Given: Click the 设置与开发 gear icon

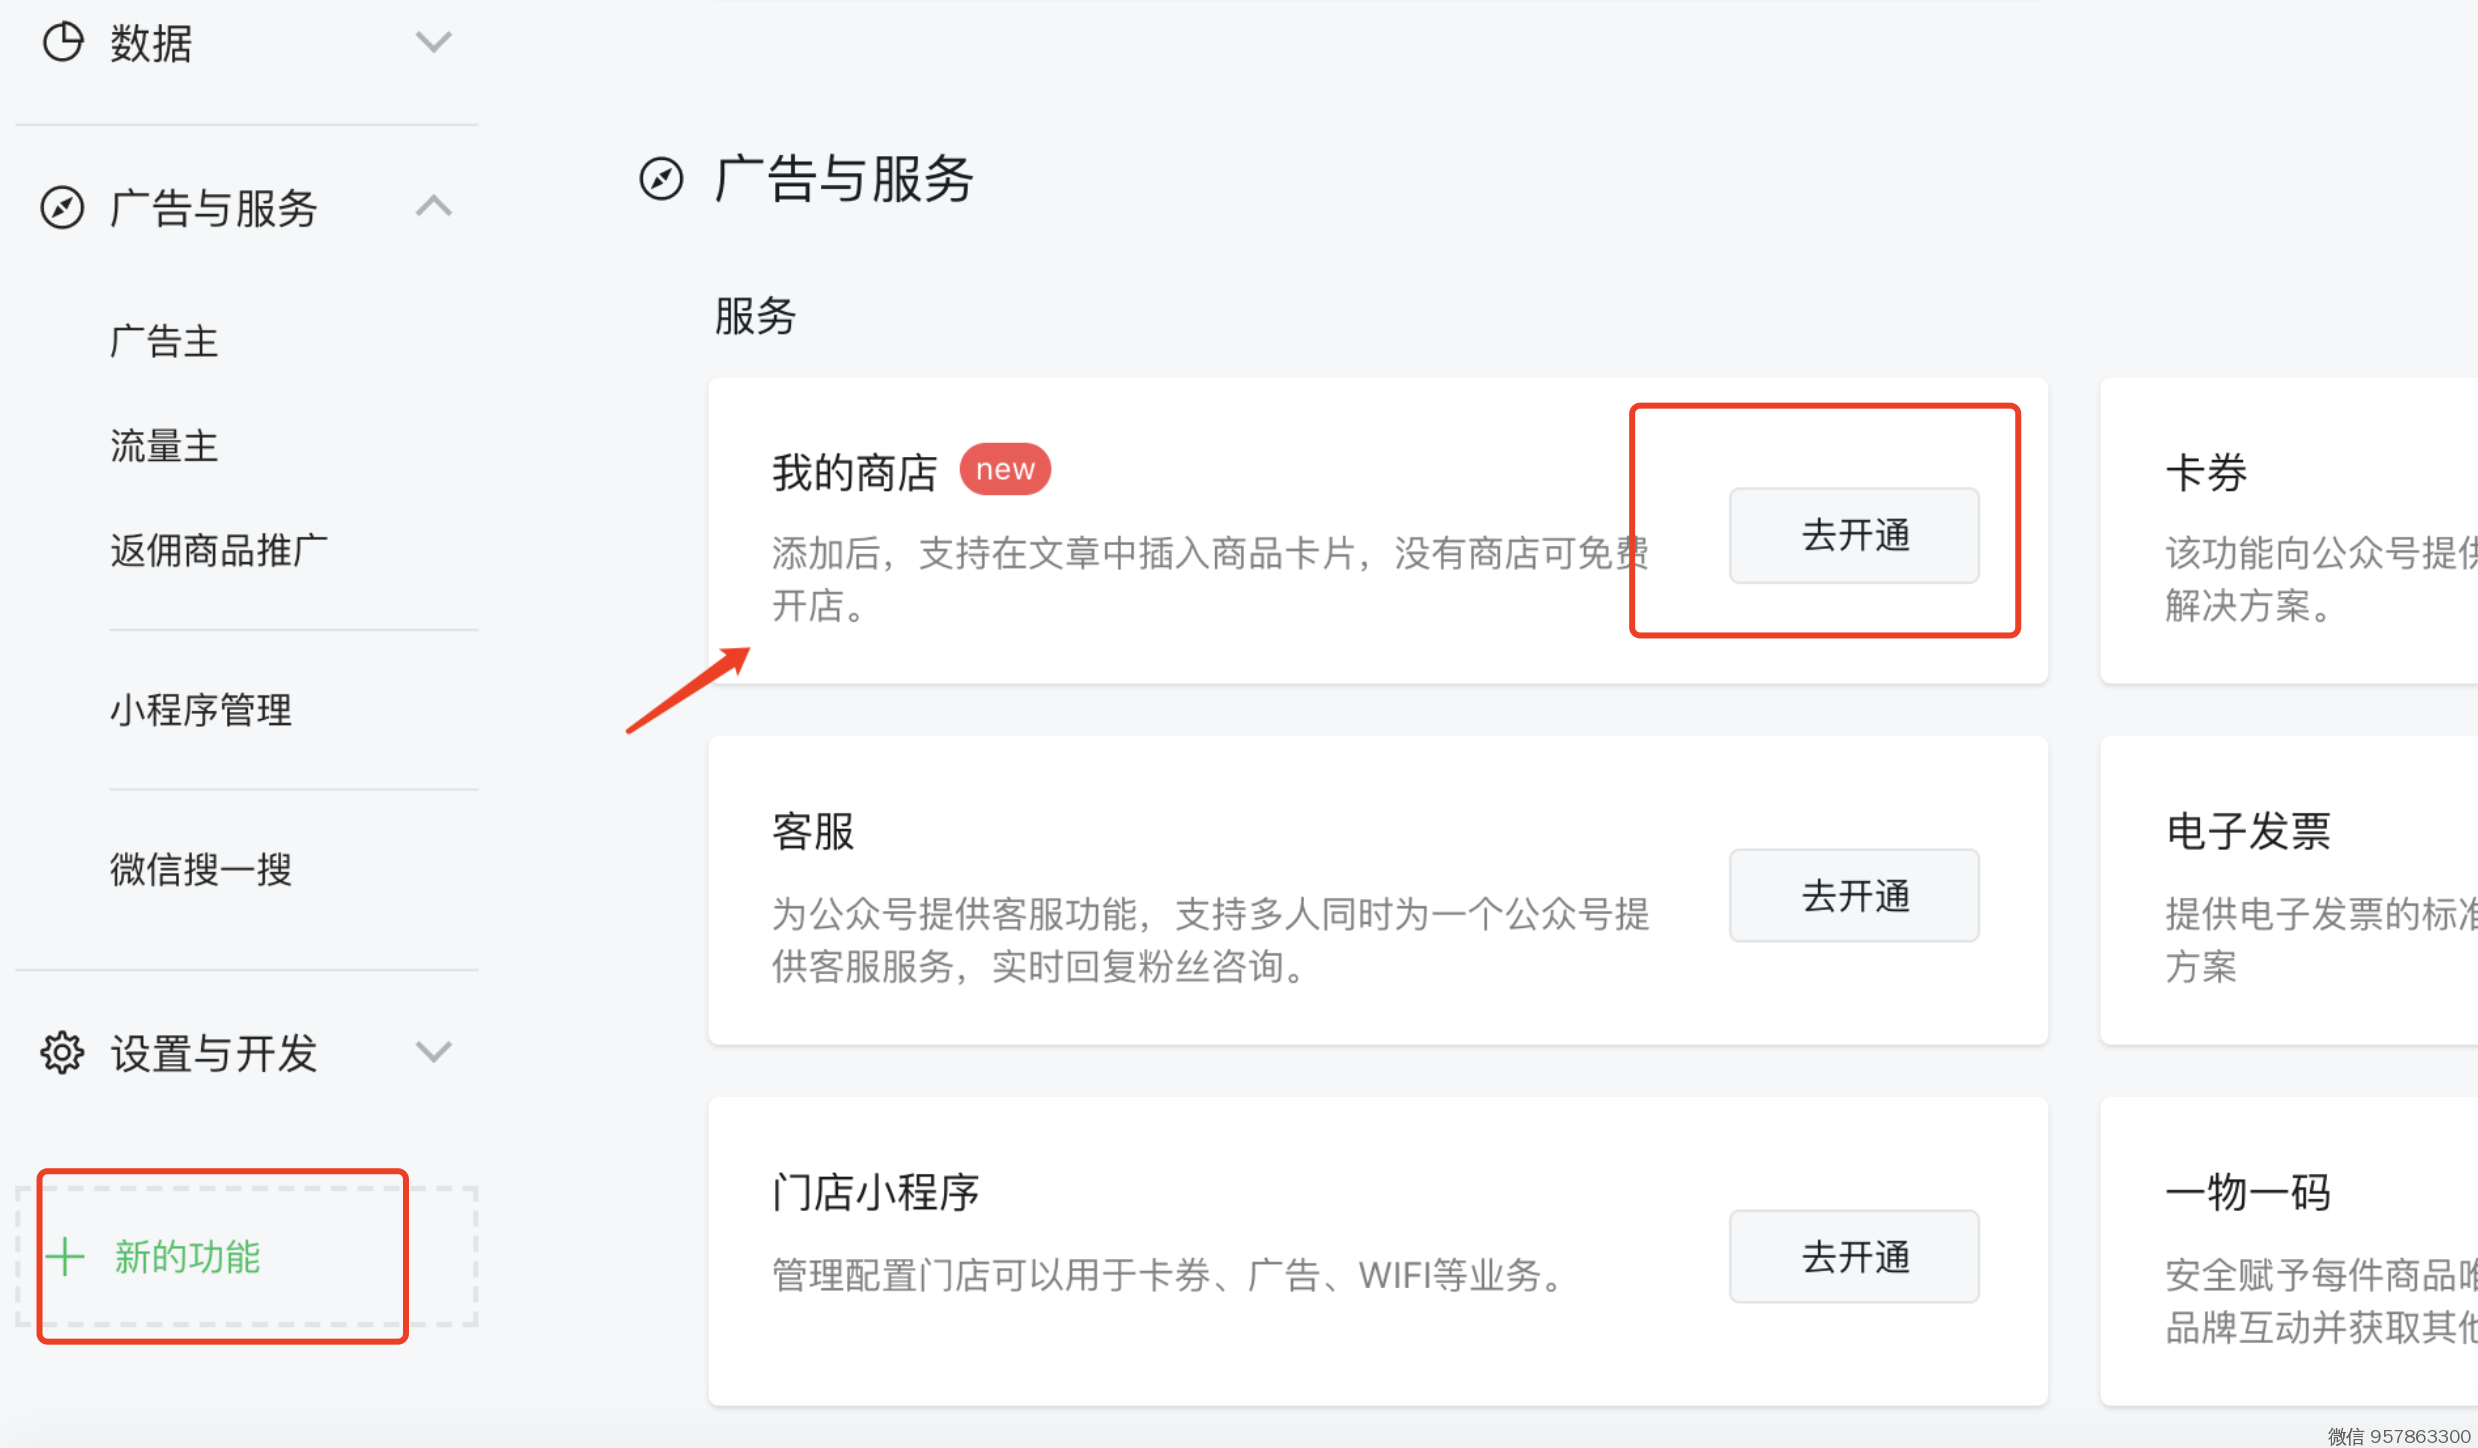Looking at the screenshot, I should coord(62,1052).
